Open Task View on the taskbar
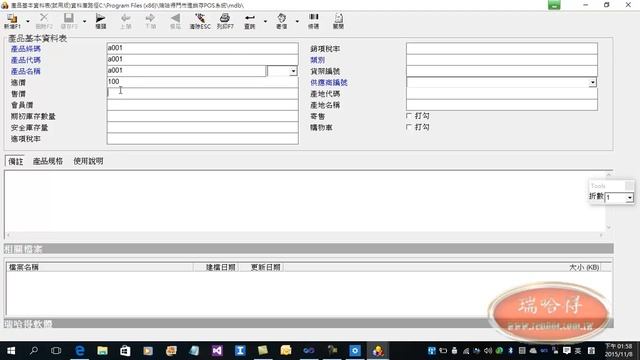640x360 pixels. tap(56, 351)
